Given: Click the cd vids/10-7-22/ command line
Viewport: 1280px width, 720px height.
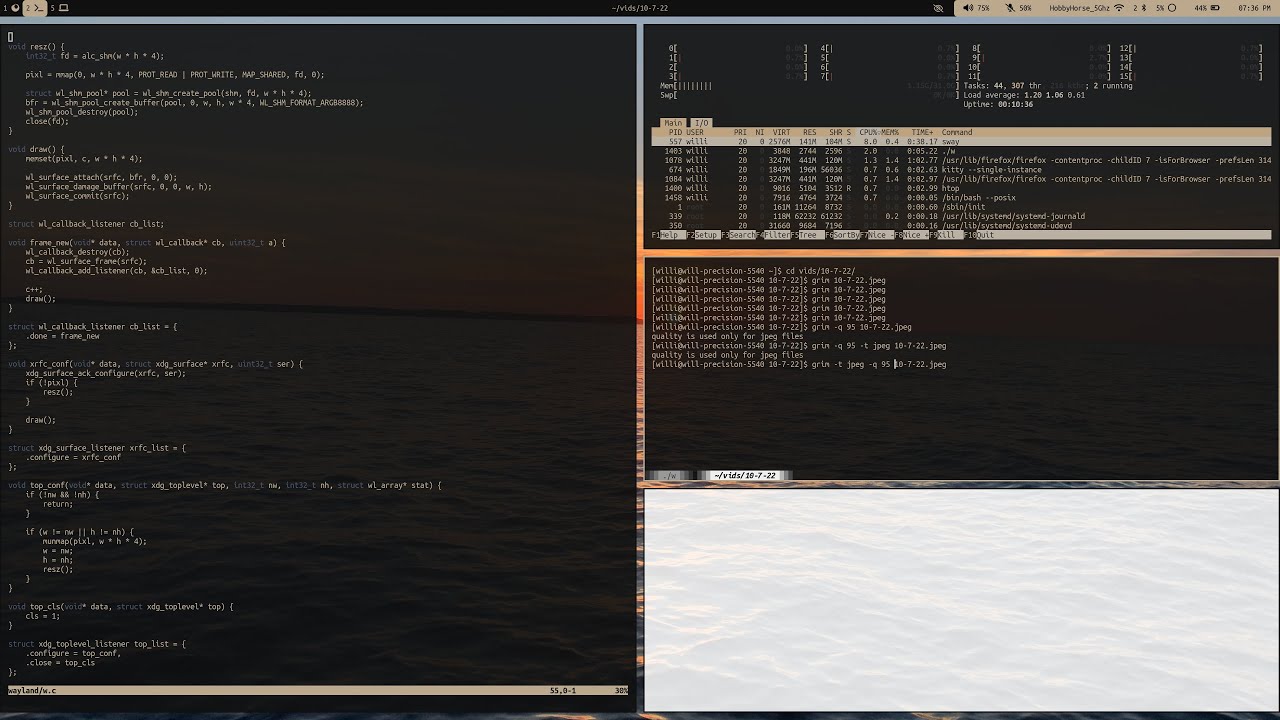Looking at the screenshot, I should pos(753,271).
